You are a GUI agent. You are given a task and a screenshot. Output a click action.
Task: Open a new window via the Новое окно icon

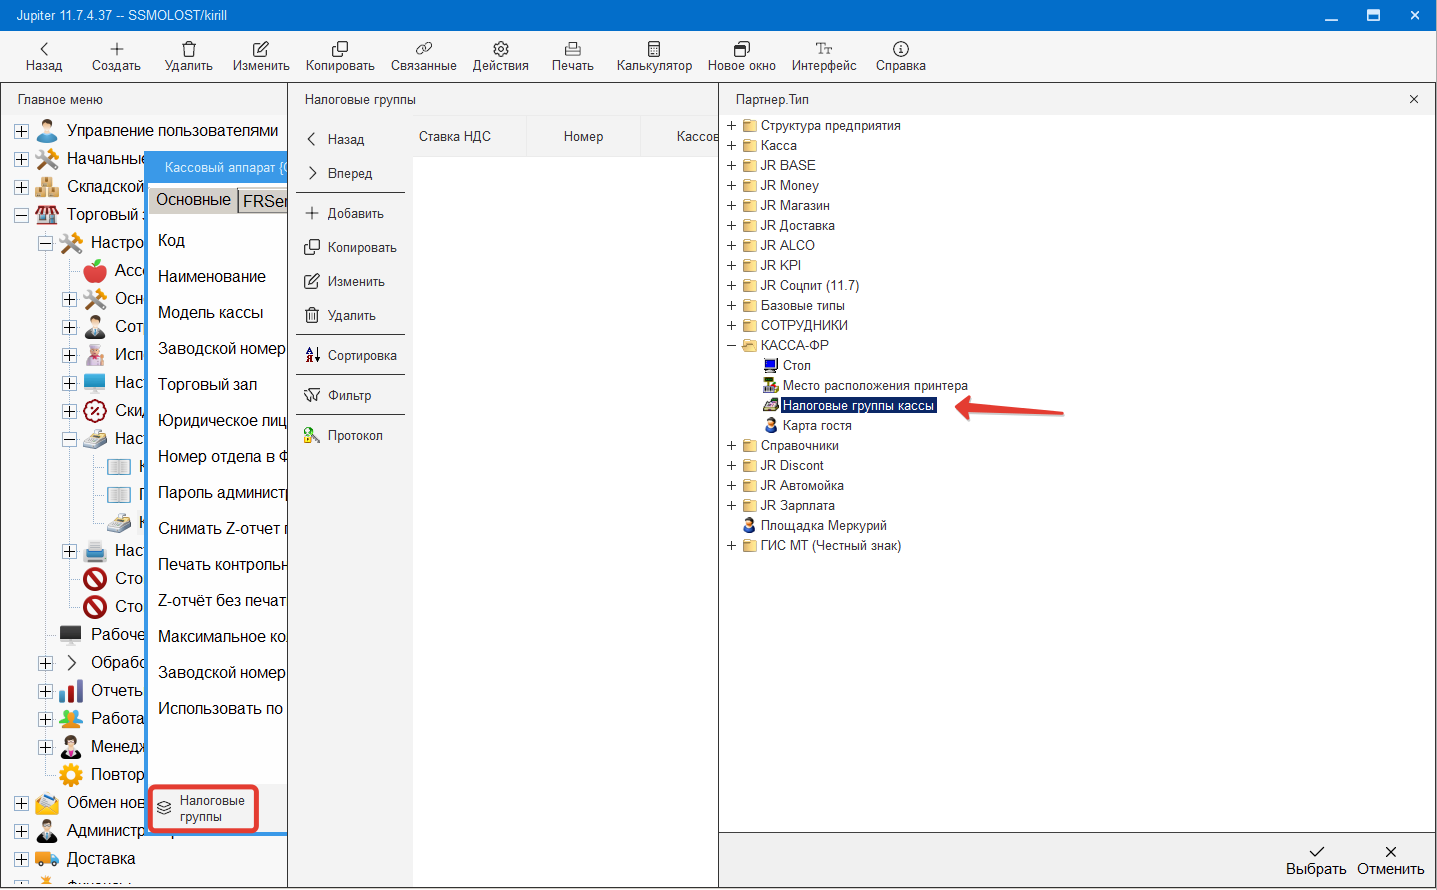coord(741,49)
